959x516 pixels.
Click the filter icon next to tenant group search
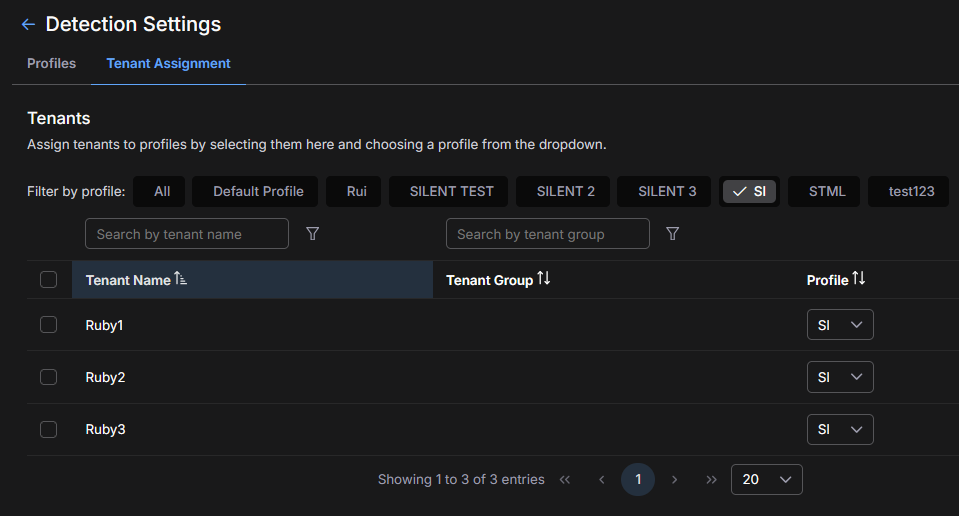673,233
